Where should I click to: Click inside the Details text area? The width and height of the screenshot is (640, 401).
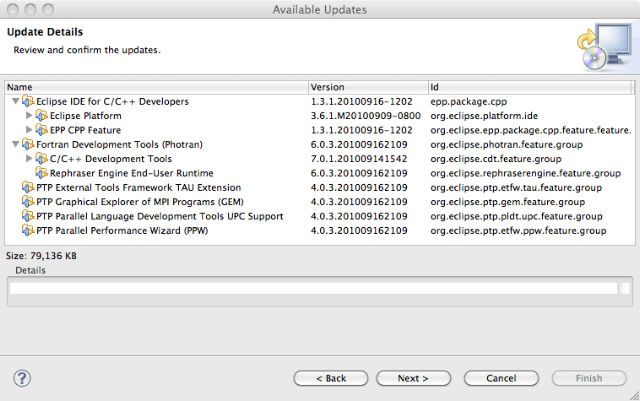(313, 288)
